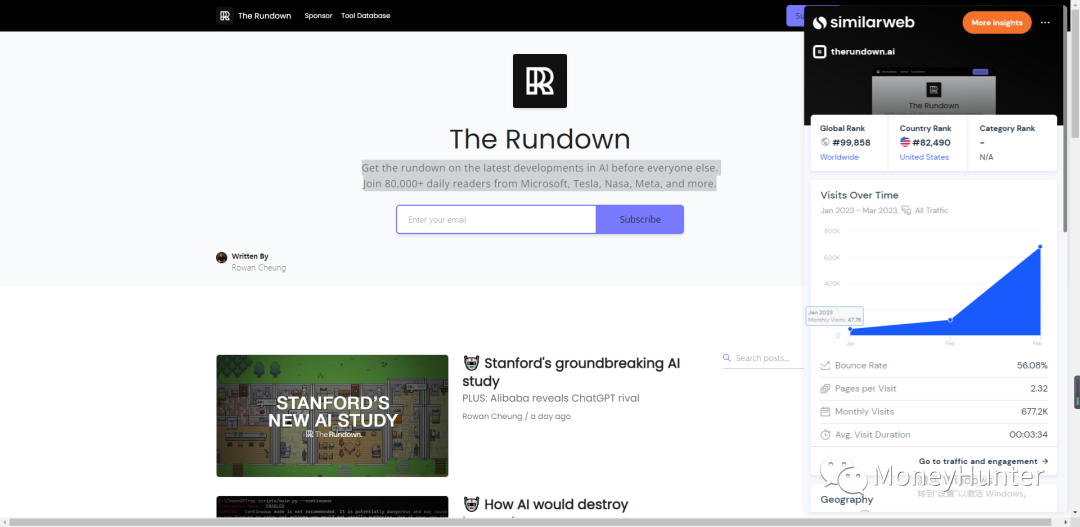Click the 677.2K Monthly Visits value
The height and width of the screenshot is (527, 1080).
[1033, 412]
